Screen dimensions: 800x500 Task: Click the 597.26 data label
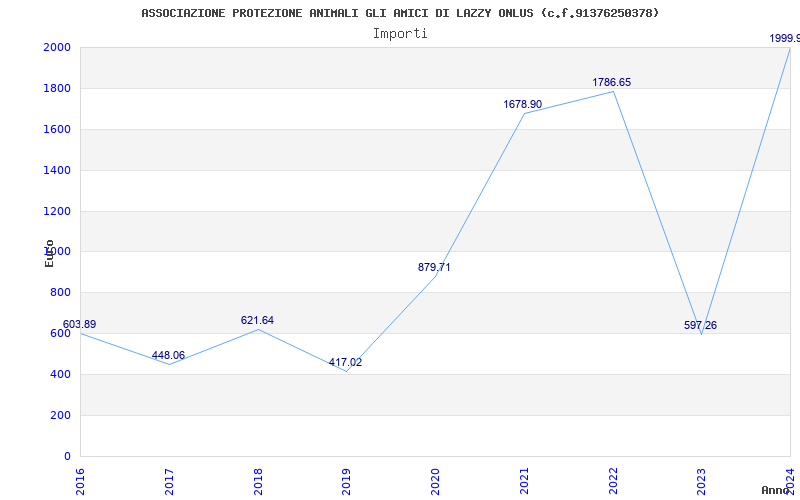(700, 326)
